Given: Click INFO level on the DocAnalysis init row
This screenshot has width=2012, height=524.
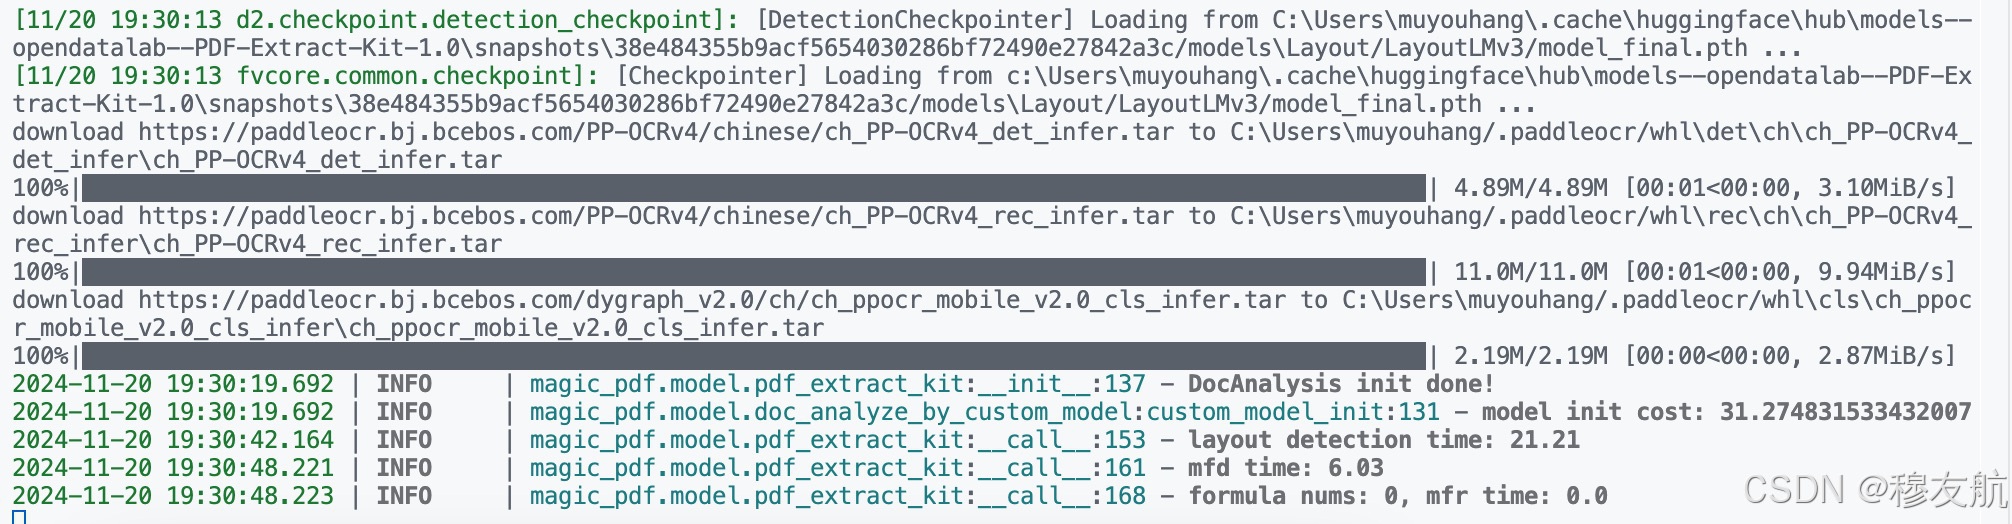Looking at the screenshot, I should click(404, 384).
